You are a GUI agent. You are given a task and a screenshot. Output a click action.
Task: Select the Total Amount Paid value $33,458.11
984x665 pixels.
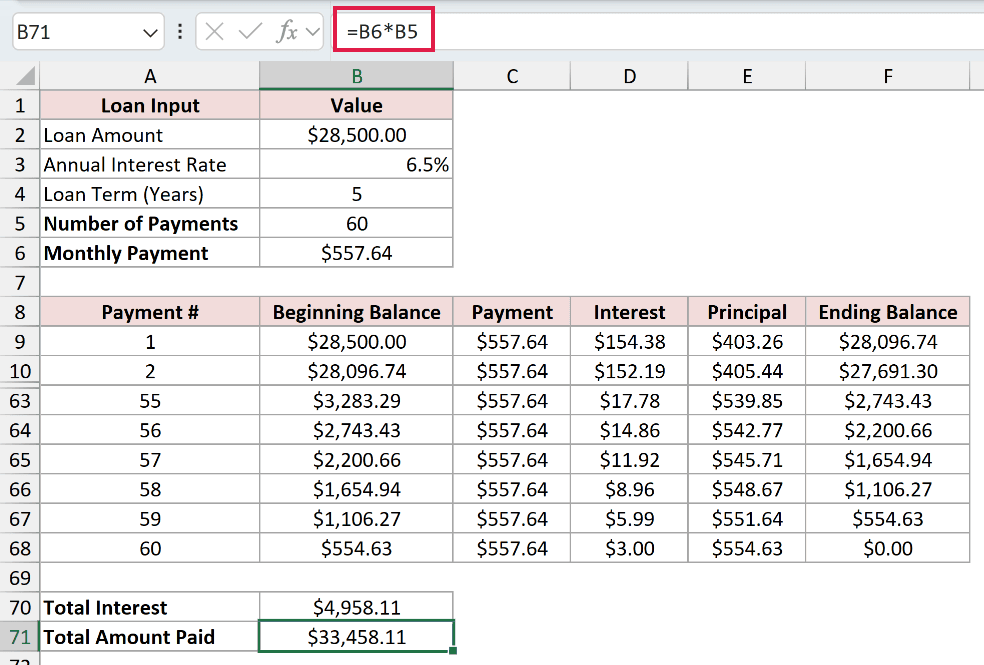[356, 637]
